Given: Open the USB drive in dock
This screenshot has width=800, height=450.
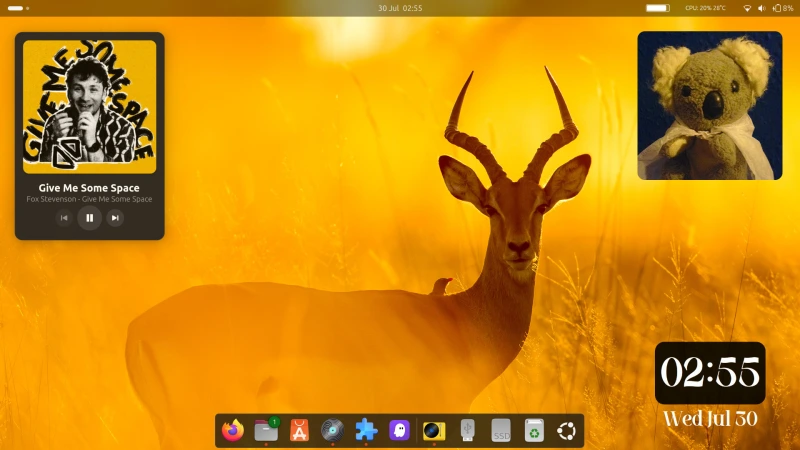Looking at the screenshot, I should 467,431.
